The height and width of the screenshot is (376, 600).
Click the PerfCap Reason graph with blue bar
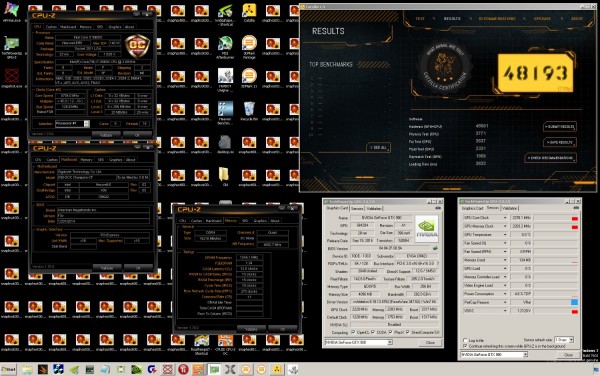tap(556, 302)
